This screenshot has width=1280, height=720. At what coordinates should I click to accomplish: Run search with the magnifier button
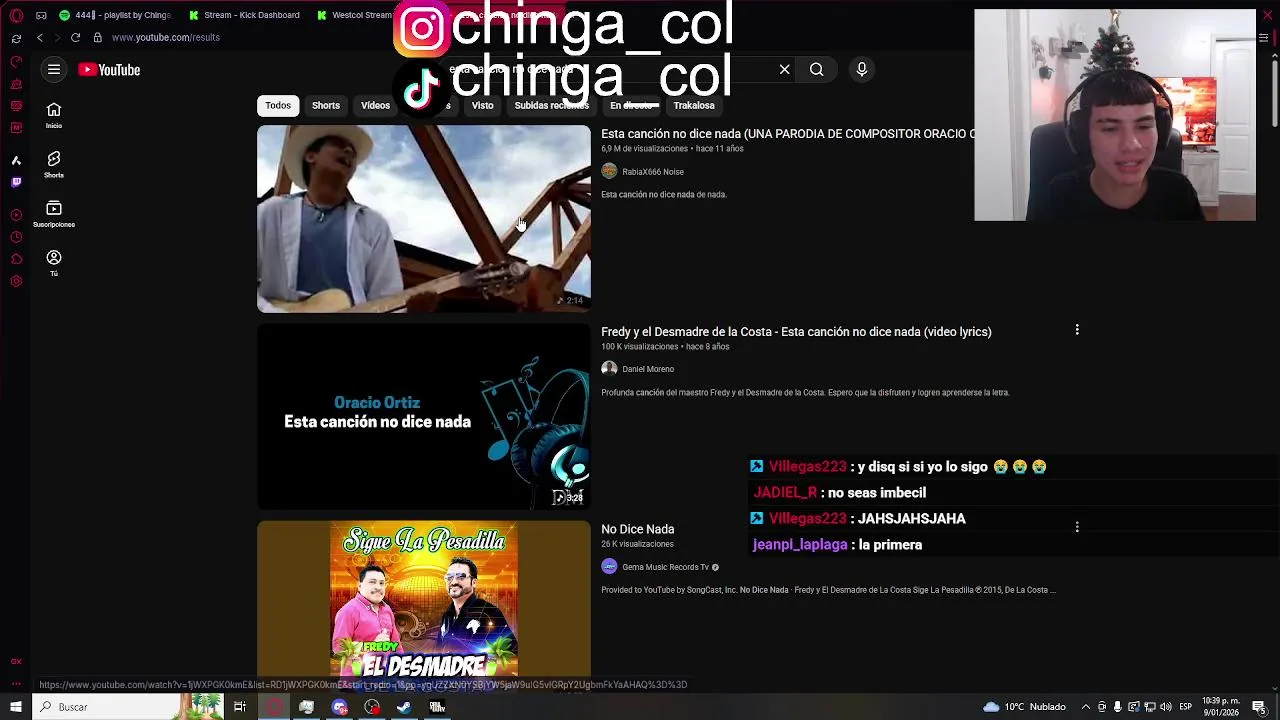[817, 69]
